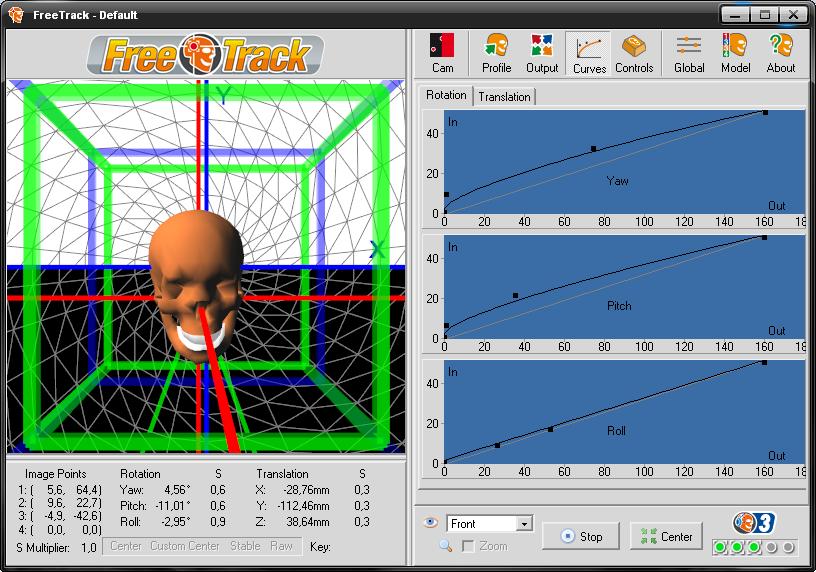Screen dimensions: 816x572
Task: Click the fourth grey indicator light
Action: tap(771, 547)
